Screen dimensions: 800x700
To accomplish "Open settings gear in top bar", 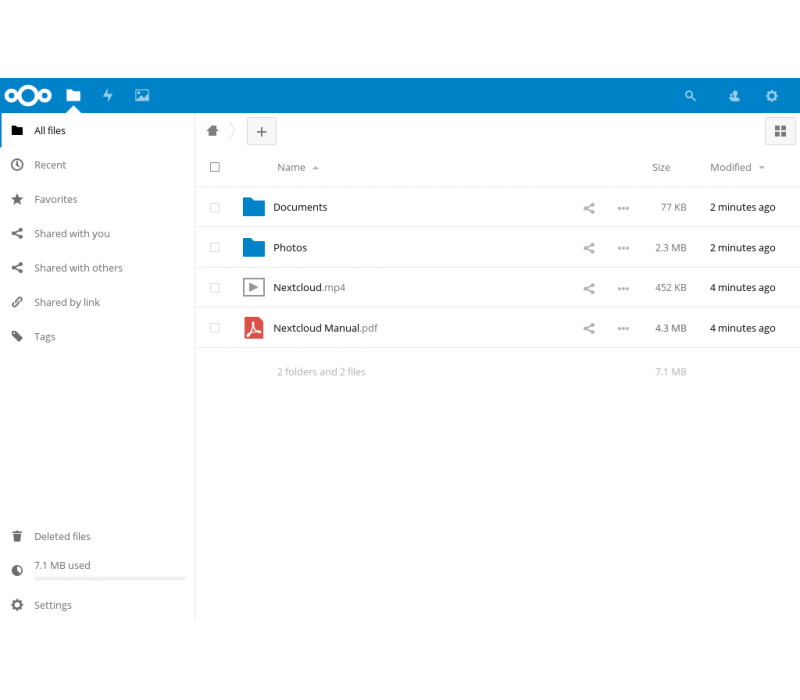I will tap(771, 96).
